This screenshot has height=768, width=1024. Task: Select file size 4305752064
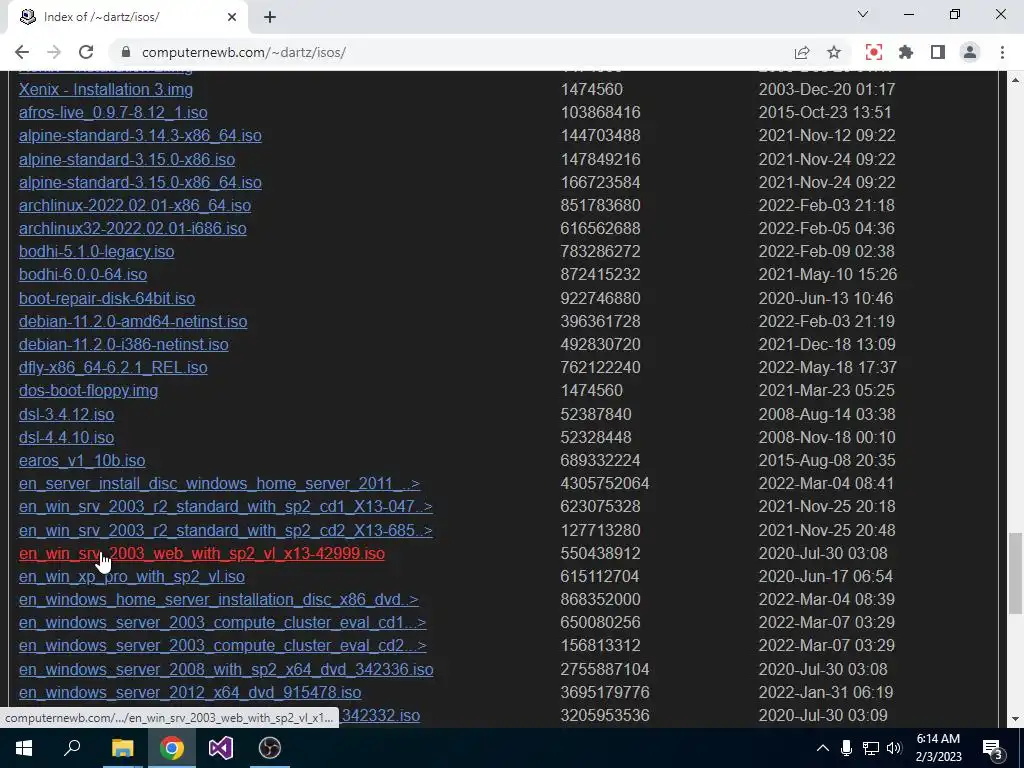[605, 484]
